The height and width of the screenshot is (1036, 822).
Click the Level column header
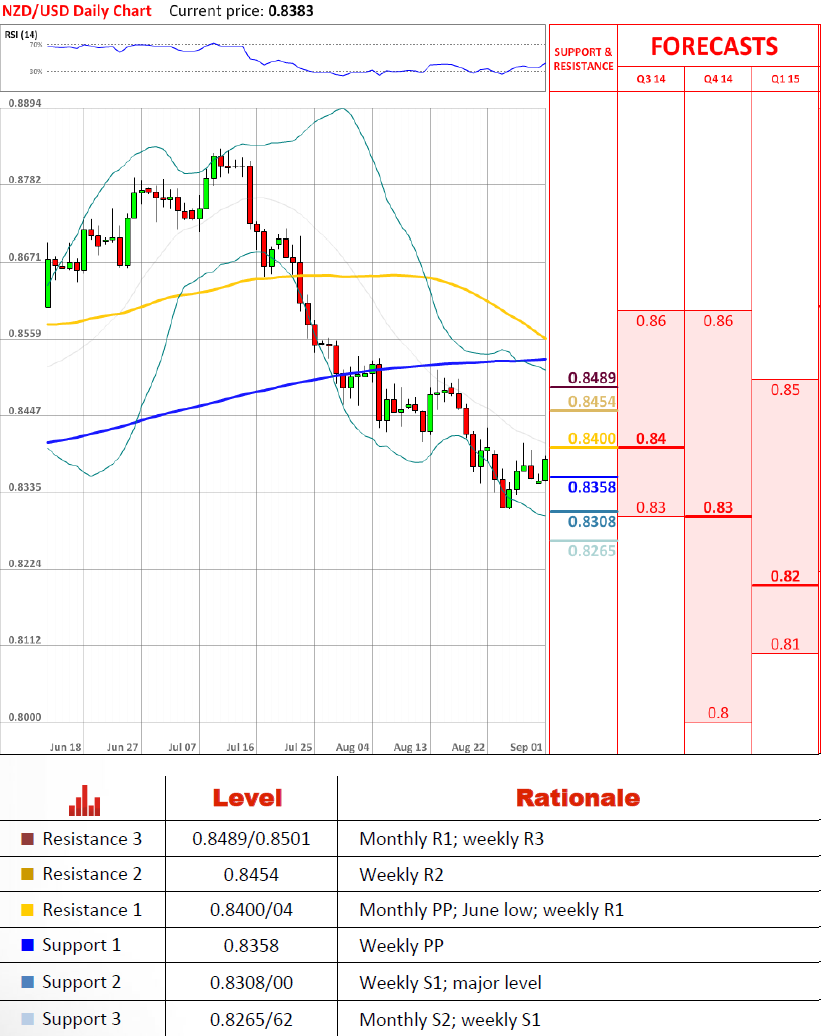pyautogui.click(x=247, y=798)
